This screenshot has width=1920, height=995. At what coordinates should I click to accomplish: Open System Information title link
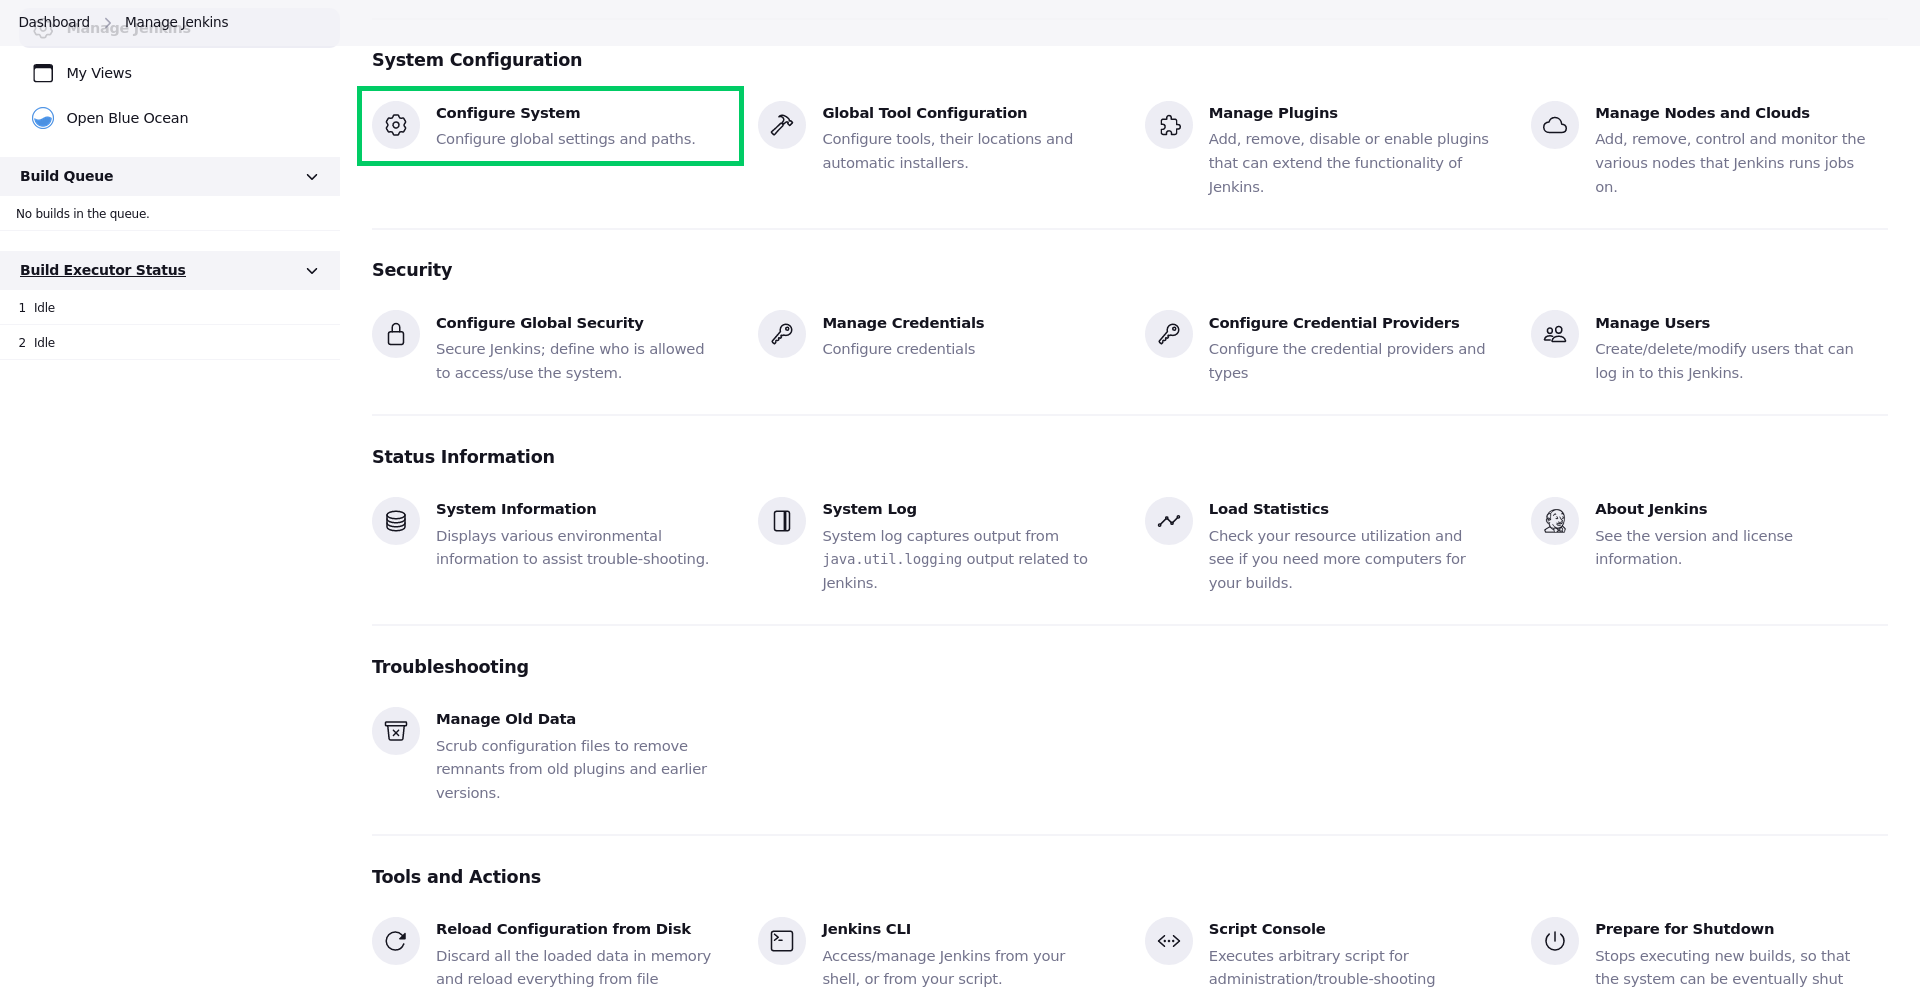(x=516, y=509)
